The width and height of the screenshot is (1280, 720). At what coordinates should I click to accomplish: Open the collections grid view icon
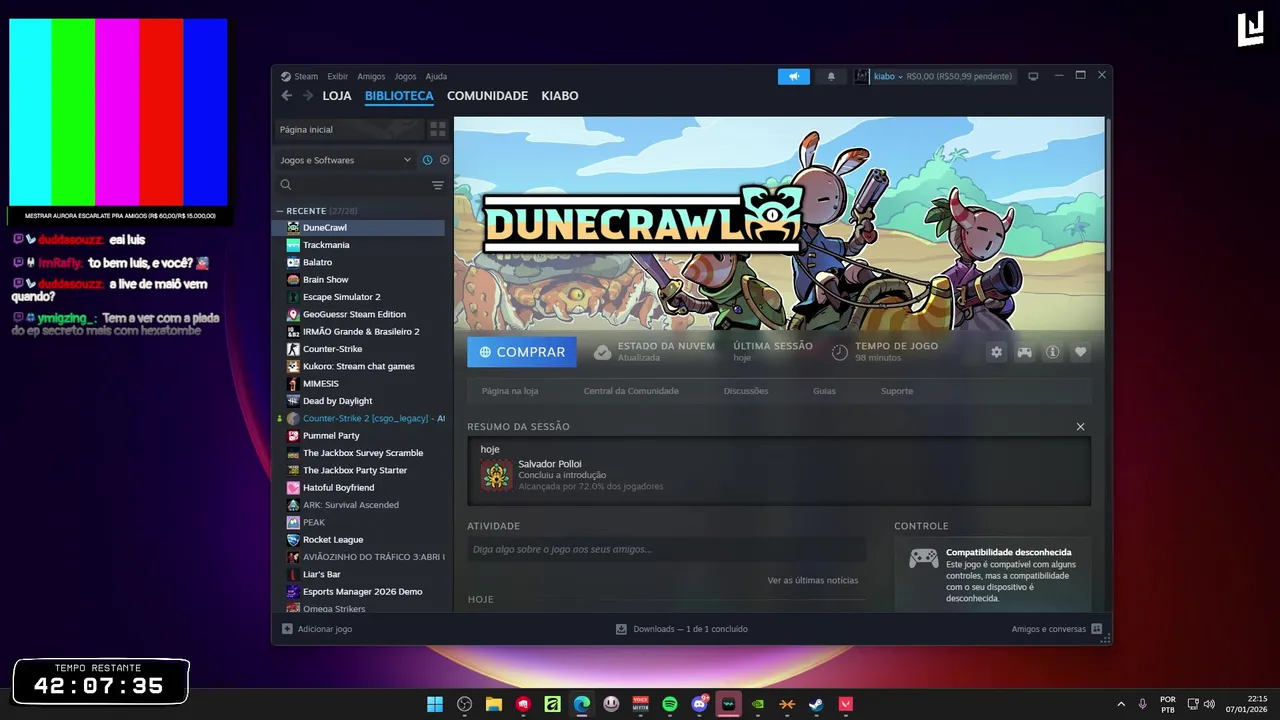point(438,129)
